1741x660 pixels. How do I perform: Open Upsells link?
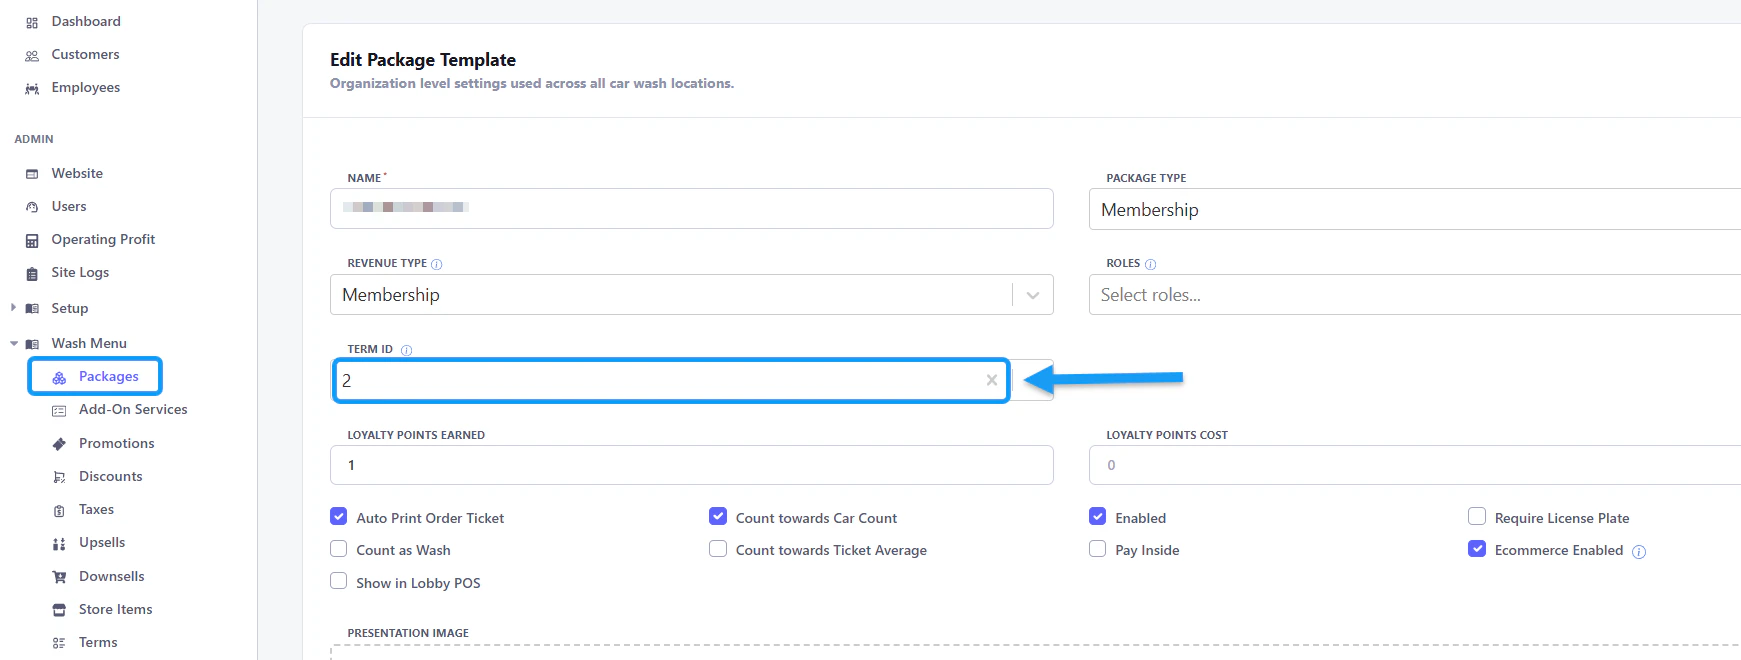click(102, 543)
